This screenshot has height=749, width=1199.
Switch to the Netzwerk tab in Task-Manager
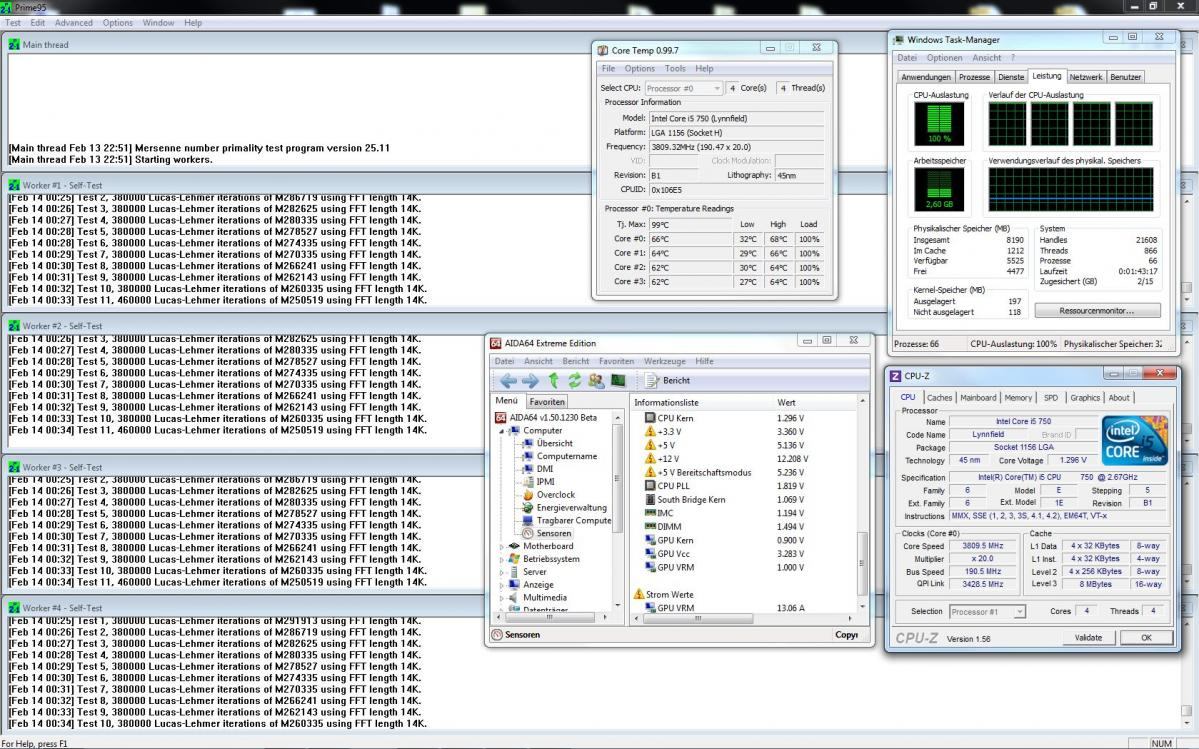pyautogui.click(x=1086, y=77)
